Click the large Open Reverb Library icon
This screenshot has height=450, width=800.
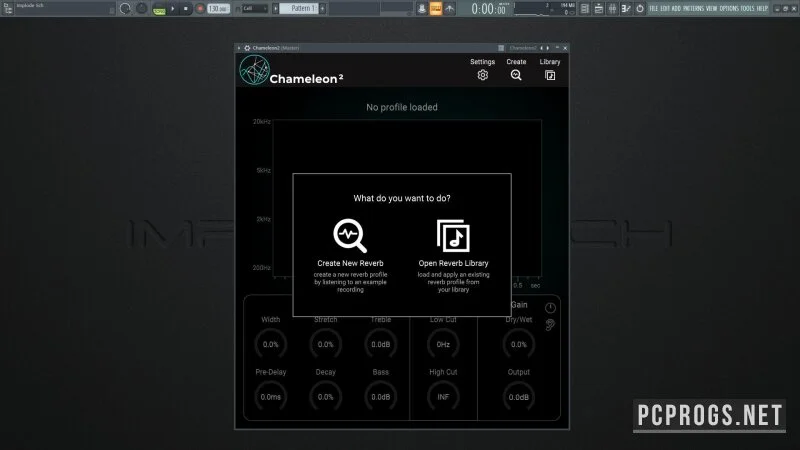coord(453,236)
